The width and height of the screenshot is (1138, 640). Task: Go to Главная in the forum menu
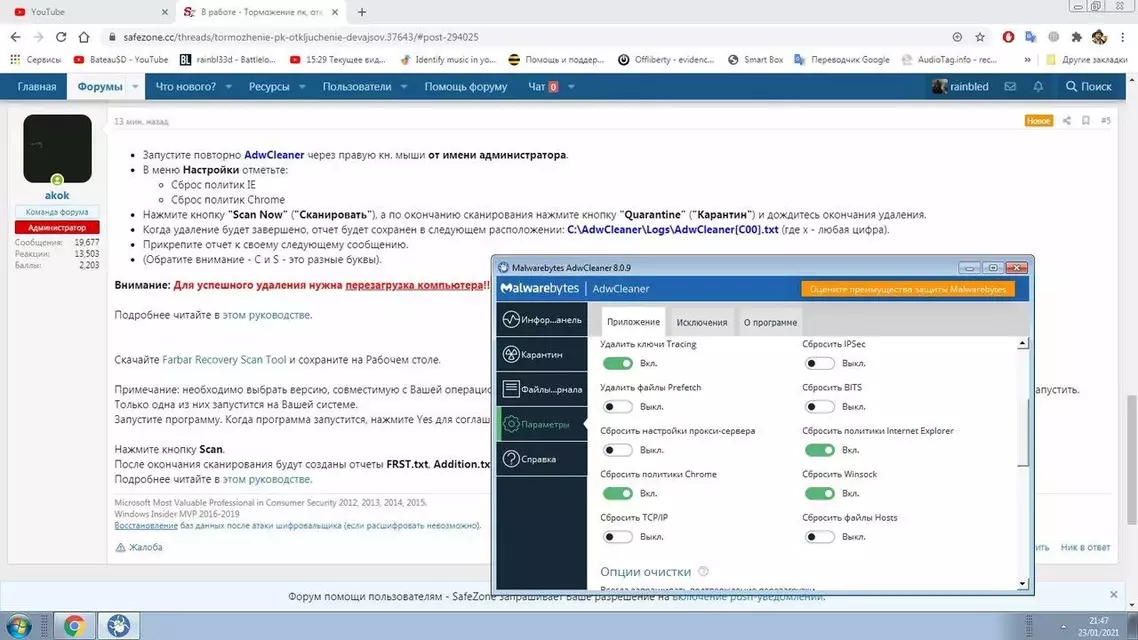[x=36, y=86]
